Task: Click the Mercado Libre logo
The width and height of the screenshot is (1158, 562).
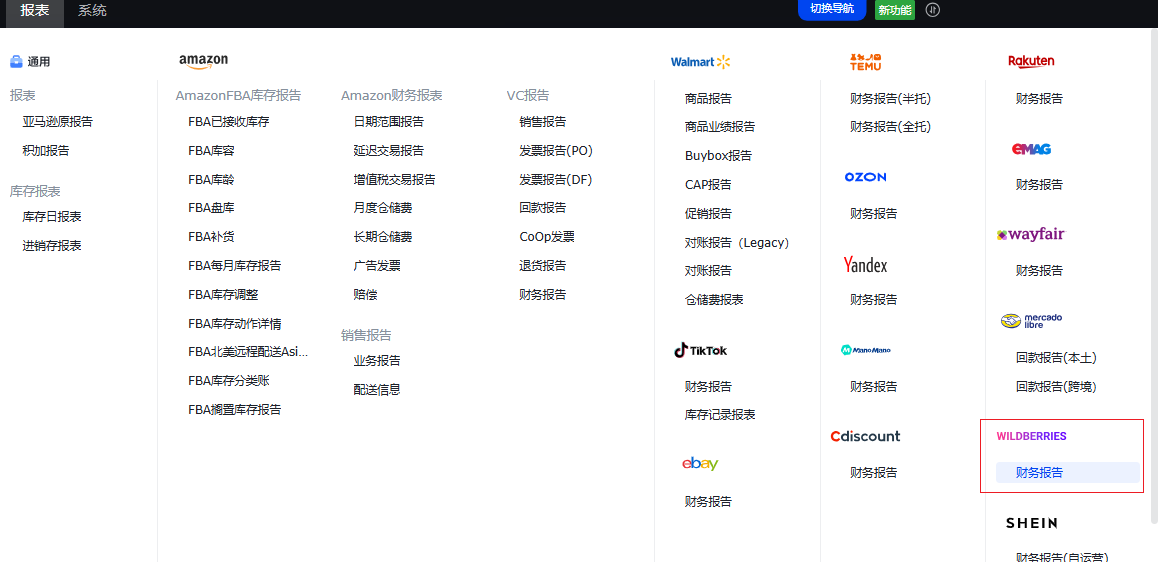Action: tap(1031, 321)
